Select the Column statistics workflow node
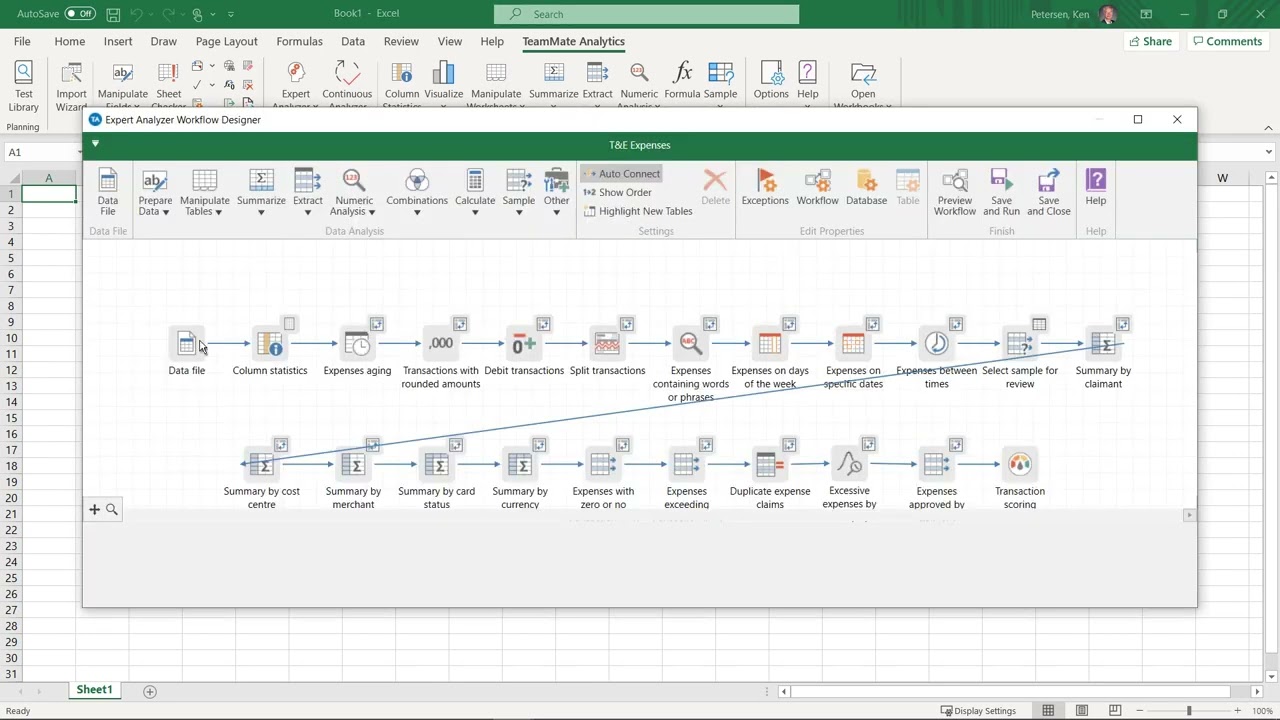1280x720 pixels. tap(270, 345)
